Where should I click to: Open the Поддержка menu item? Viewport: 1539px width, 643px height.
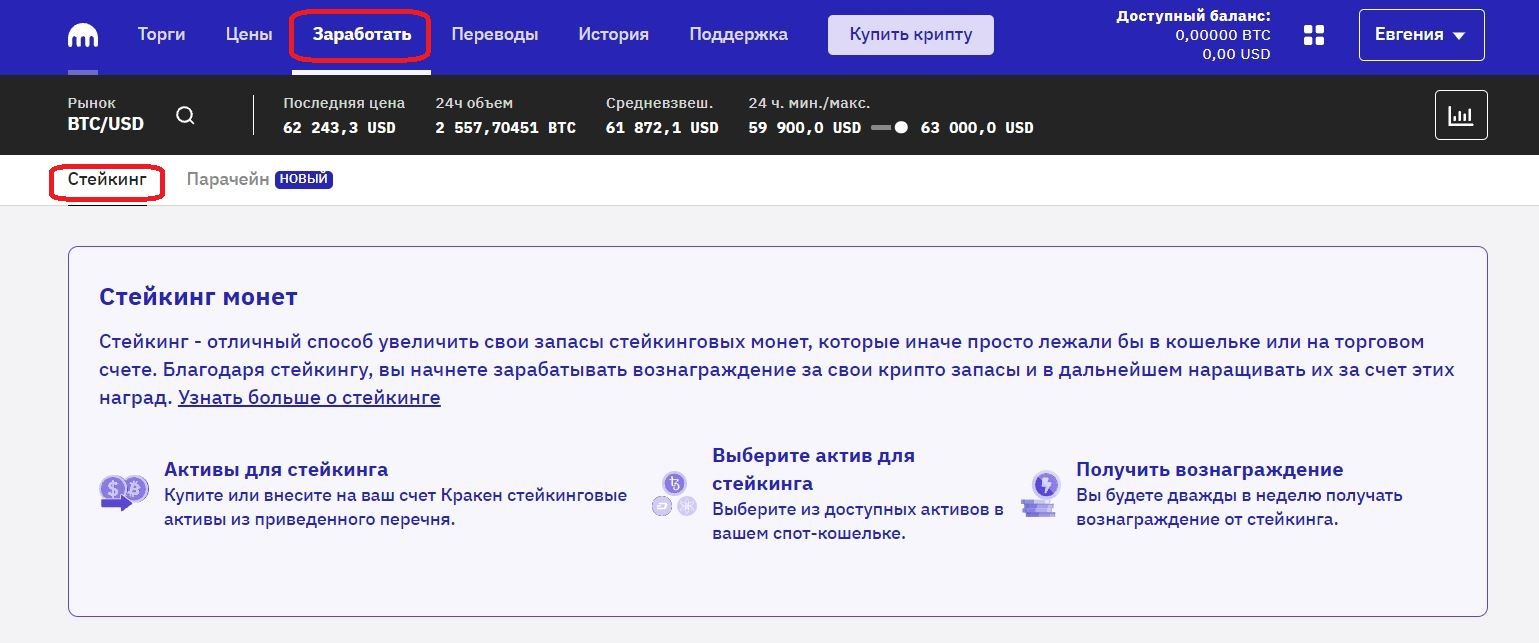(x=738, y=34)
